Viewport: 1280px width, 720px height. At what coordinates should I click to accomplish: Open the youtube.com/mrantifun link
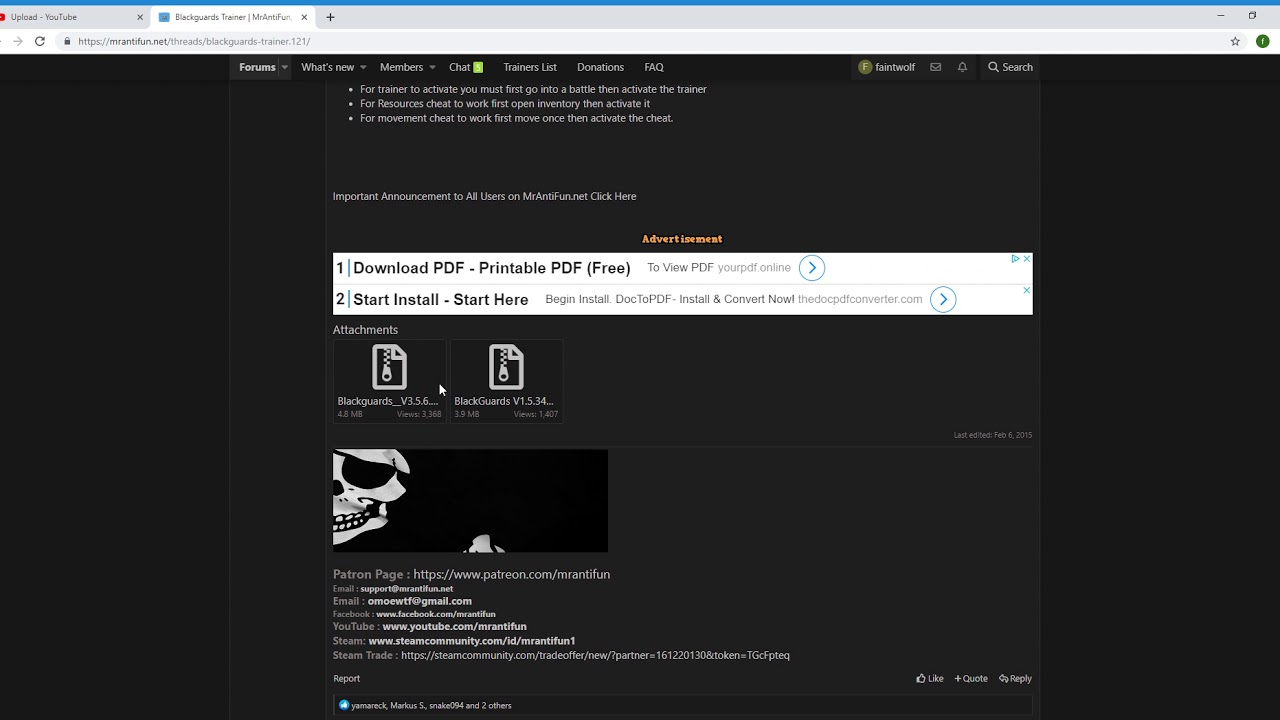454,627
